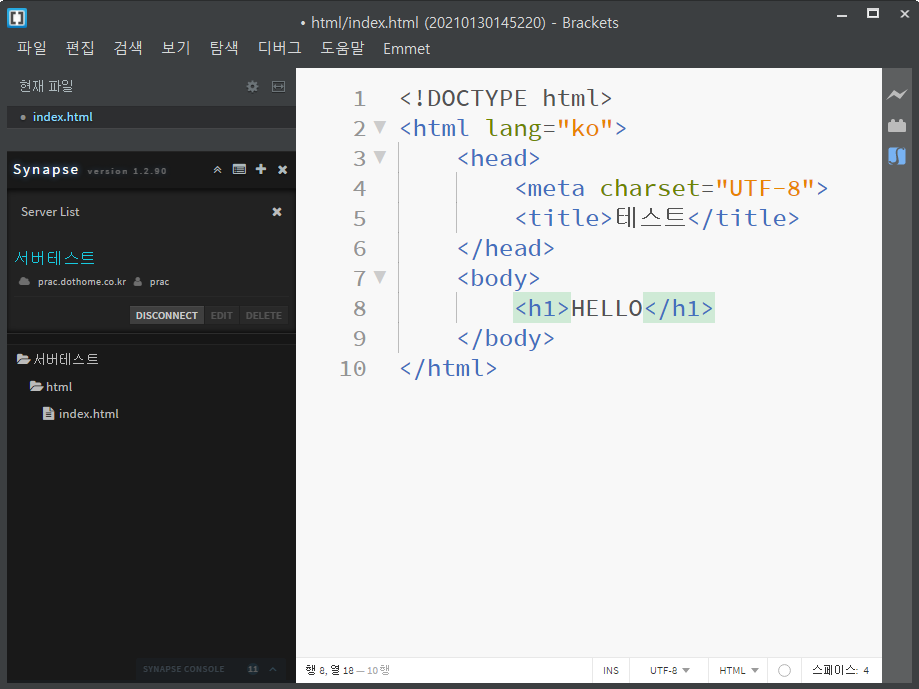Click the prac.dothome.co.kr host text
Viewport: 919px width, 689px height.
[82, 282]
